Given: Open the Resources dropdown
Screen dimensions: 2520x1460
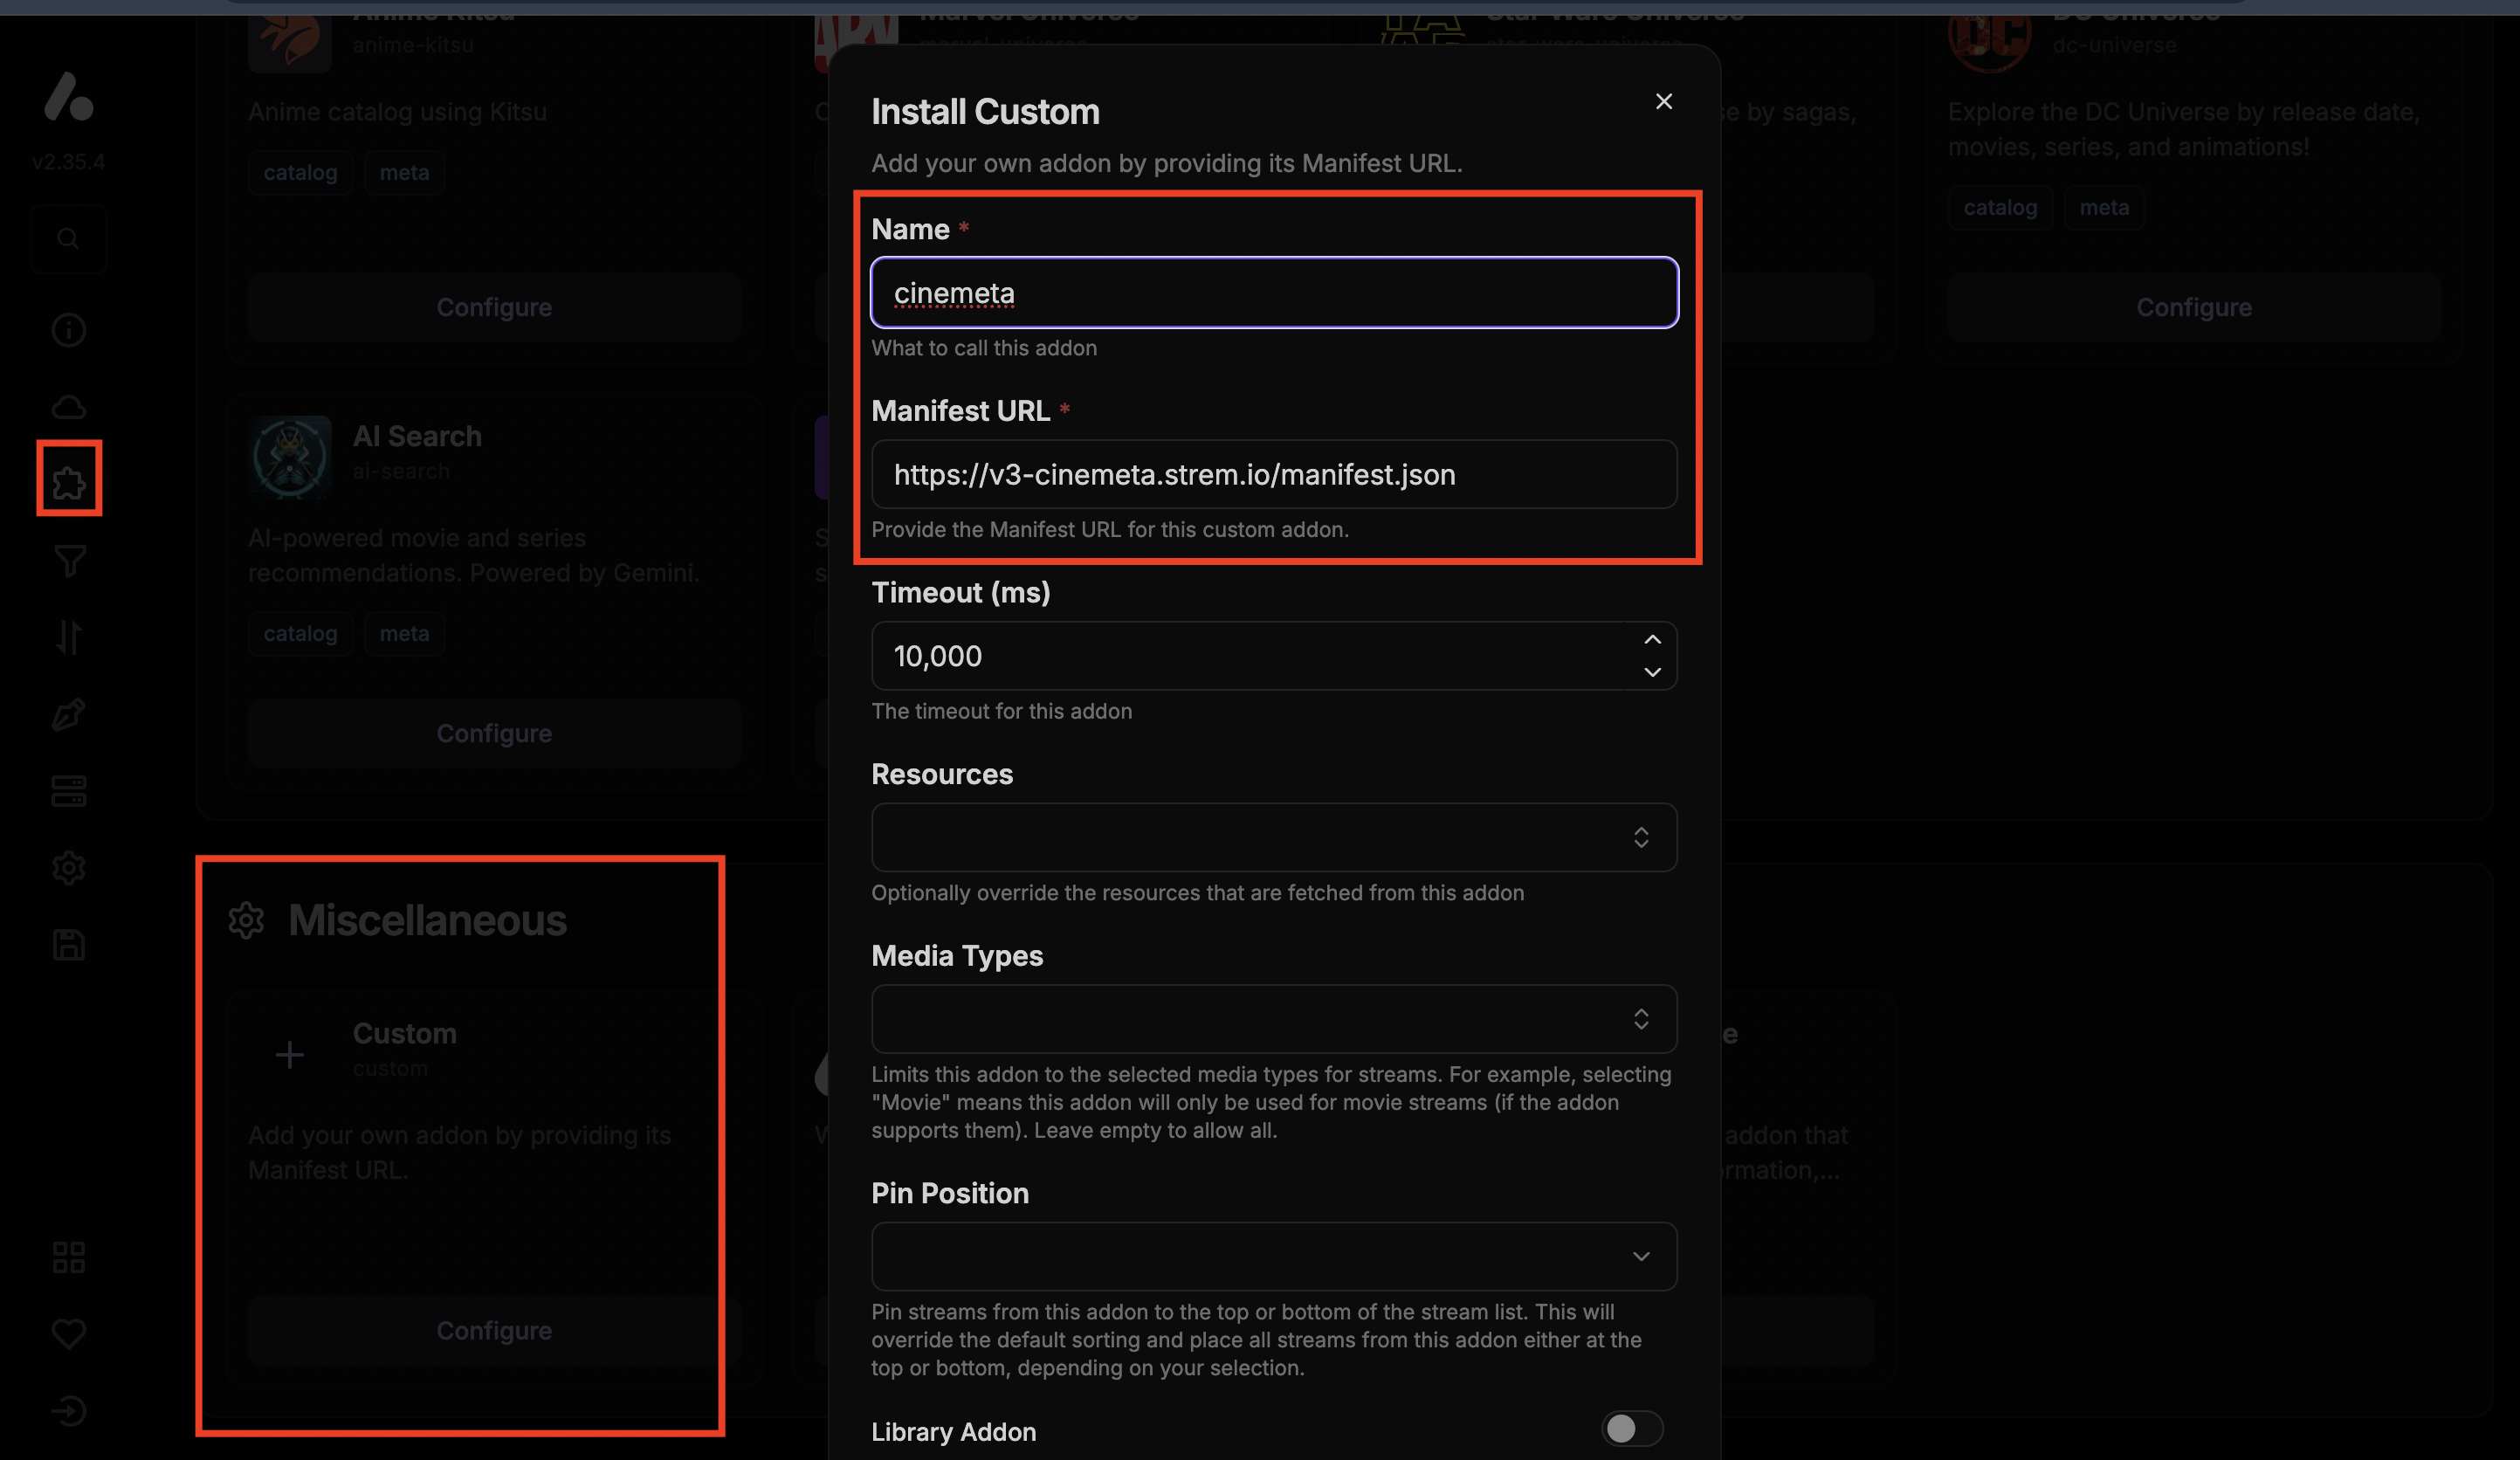Looking at the screenshot, I should (x=1274, y=837).
